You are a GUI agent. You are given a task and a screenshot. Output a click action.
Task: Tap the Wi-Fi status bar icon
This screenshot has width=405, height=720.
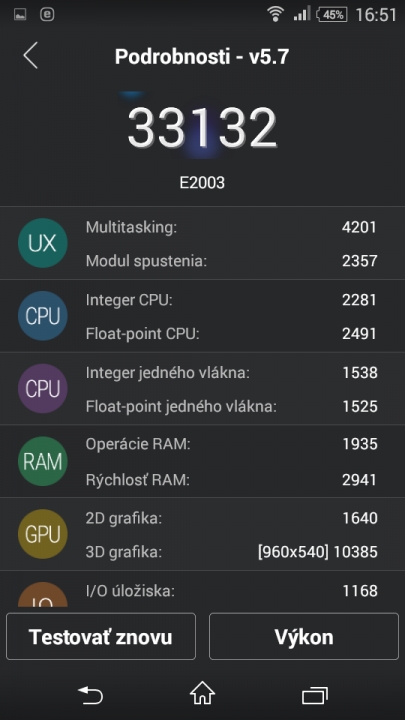[275, 14]
